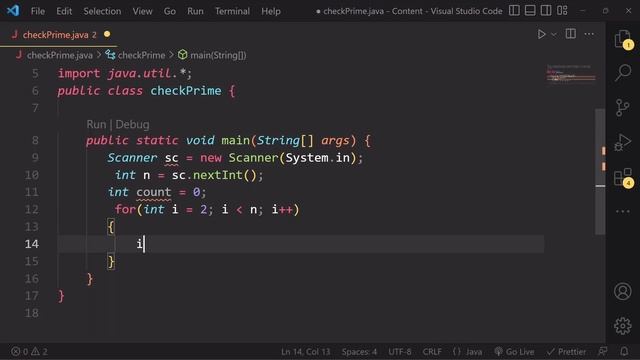Open the editor More Actions menu
Image resolution: width=640 pixels, height=360 pixels.
pyautogui.click(x=589, y=34)
